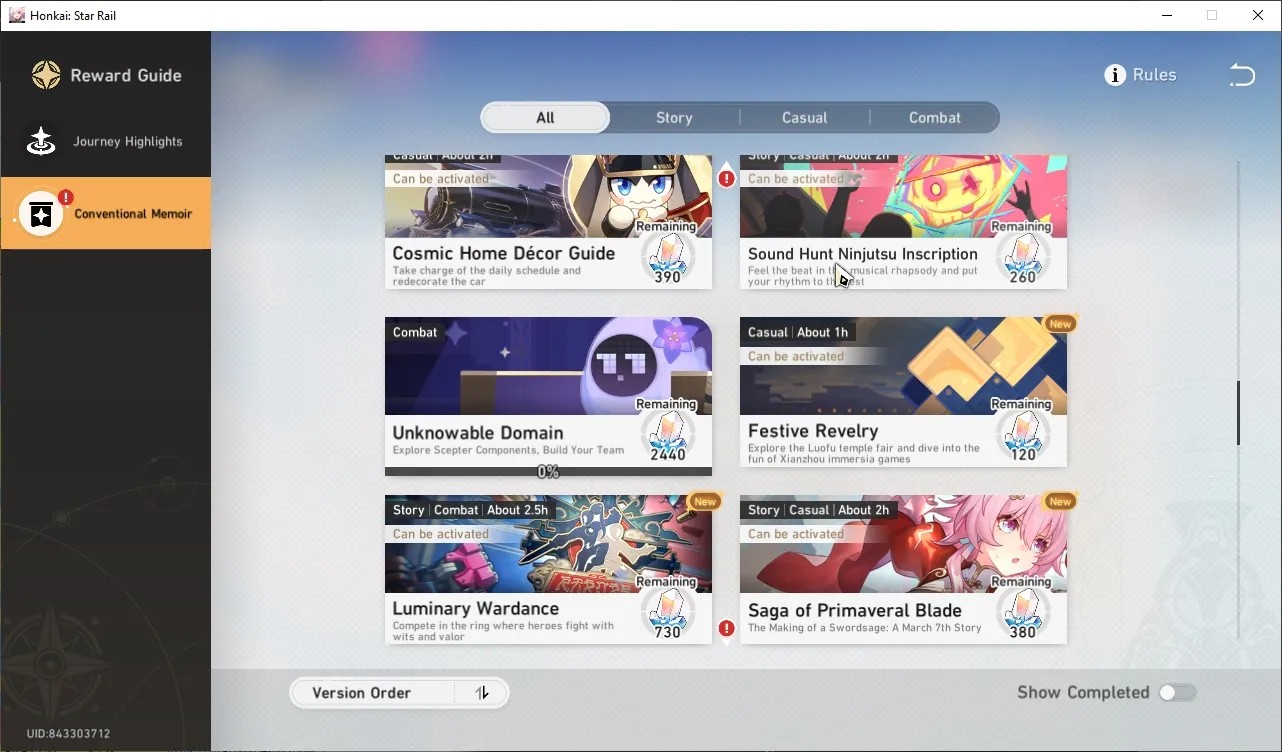Select the Combat filter tab
Viewport: 1282px width, 752px height.
[x=935, y=118]
